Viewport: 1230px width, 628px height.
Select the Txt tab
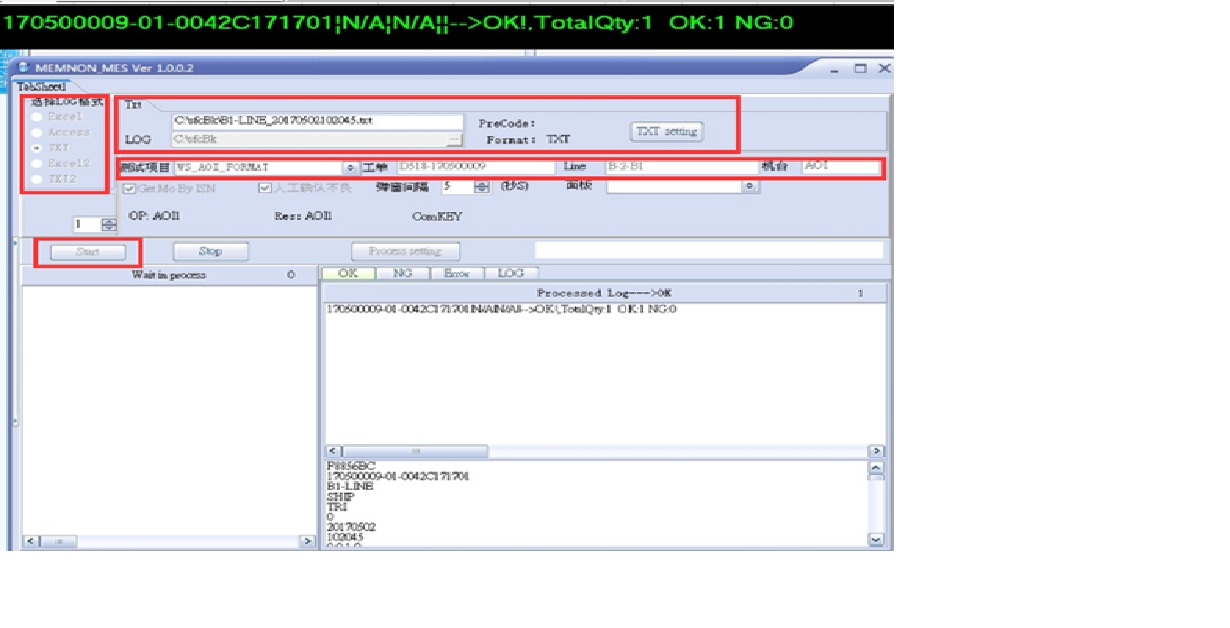[x=134, y=104]
